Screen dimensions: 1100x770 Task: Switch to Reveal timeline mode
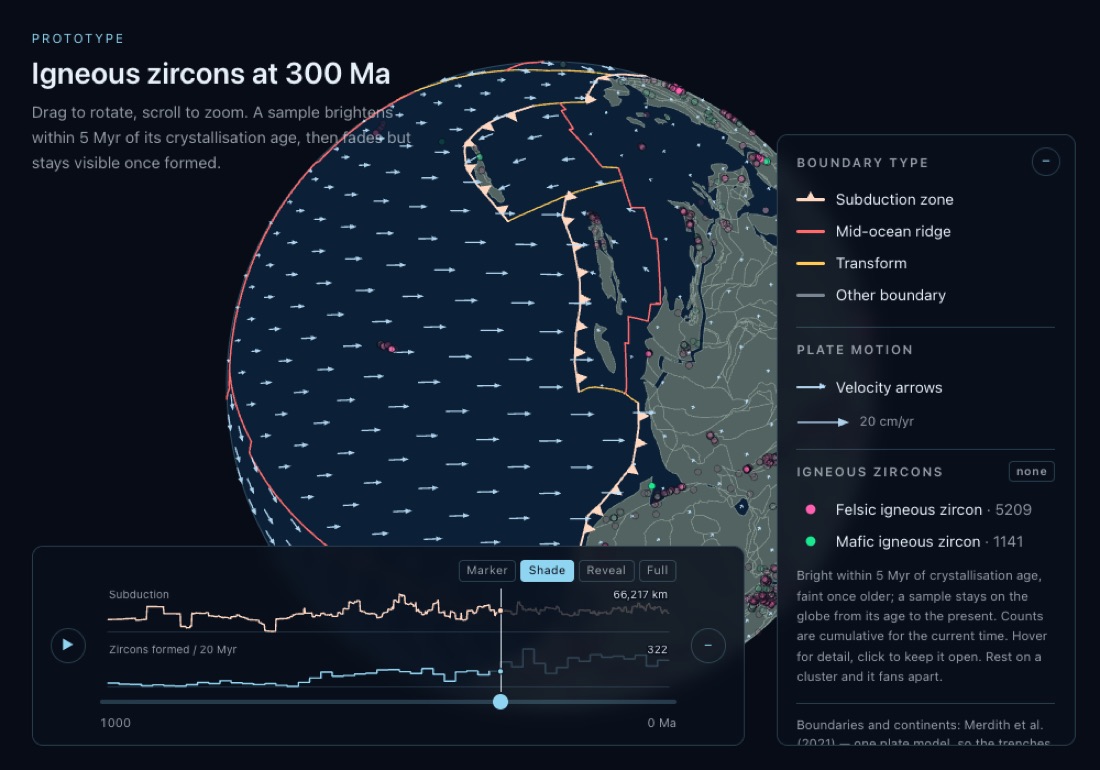[x=606, y=570]
